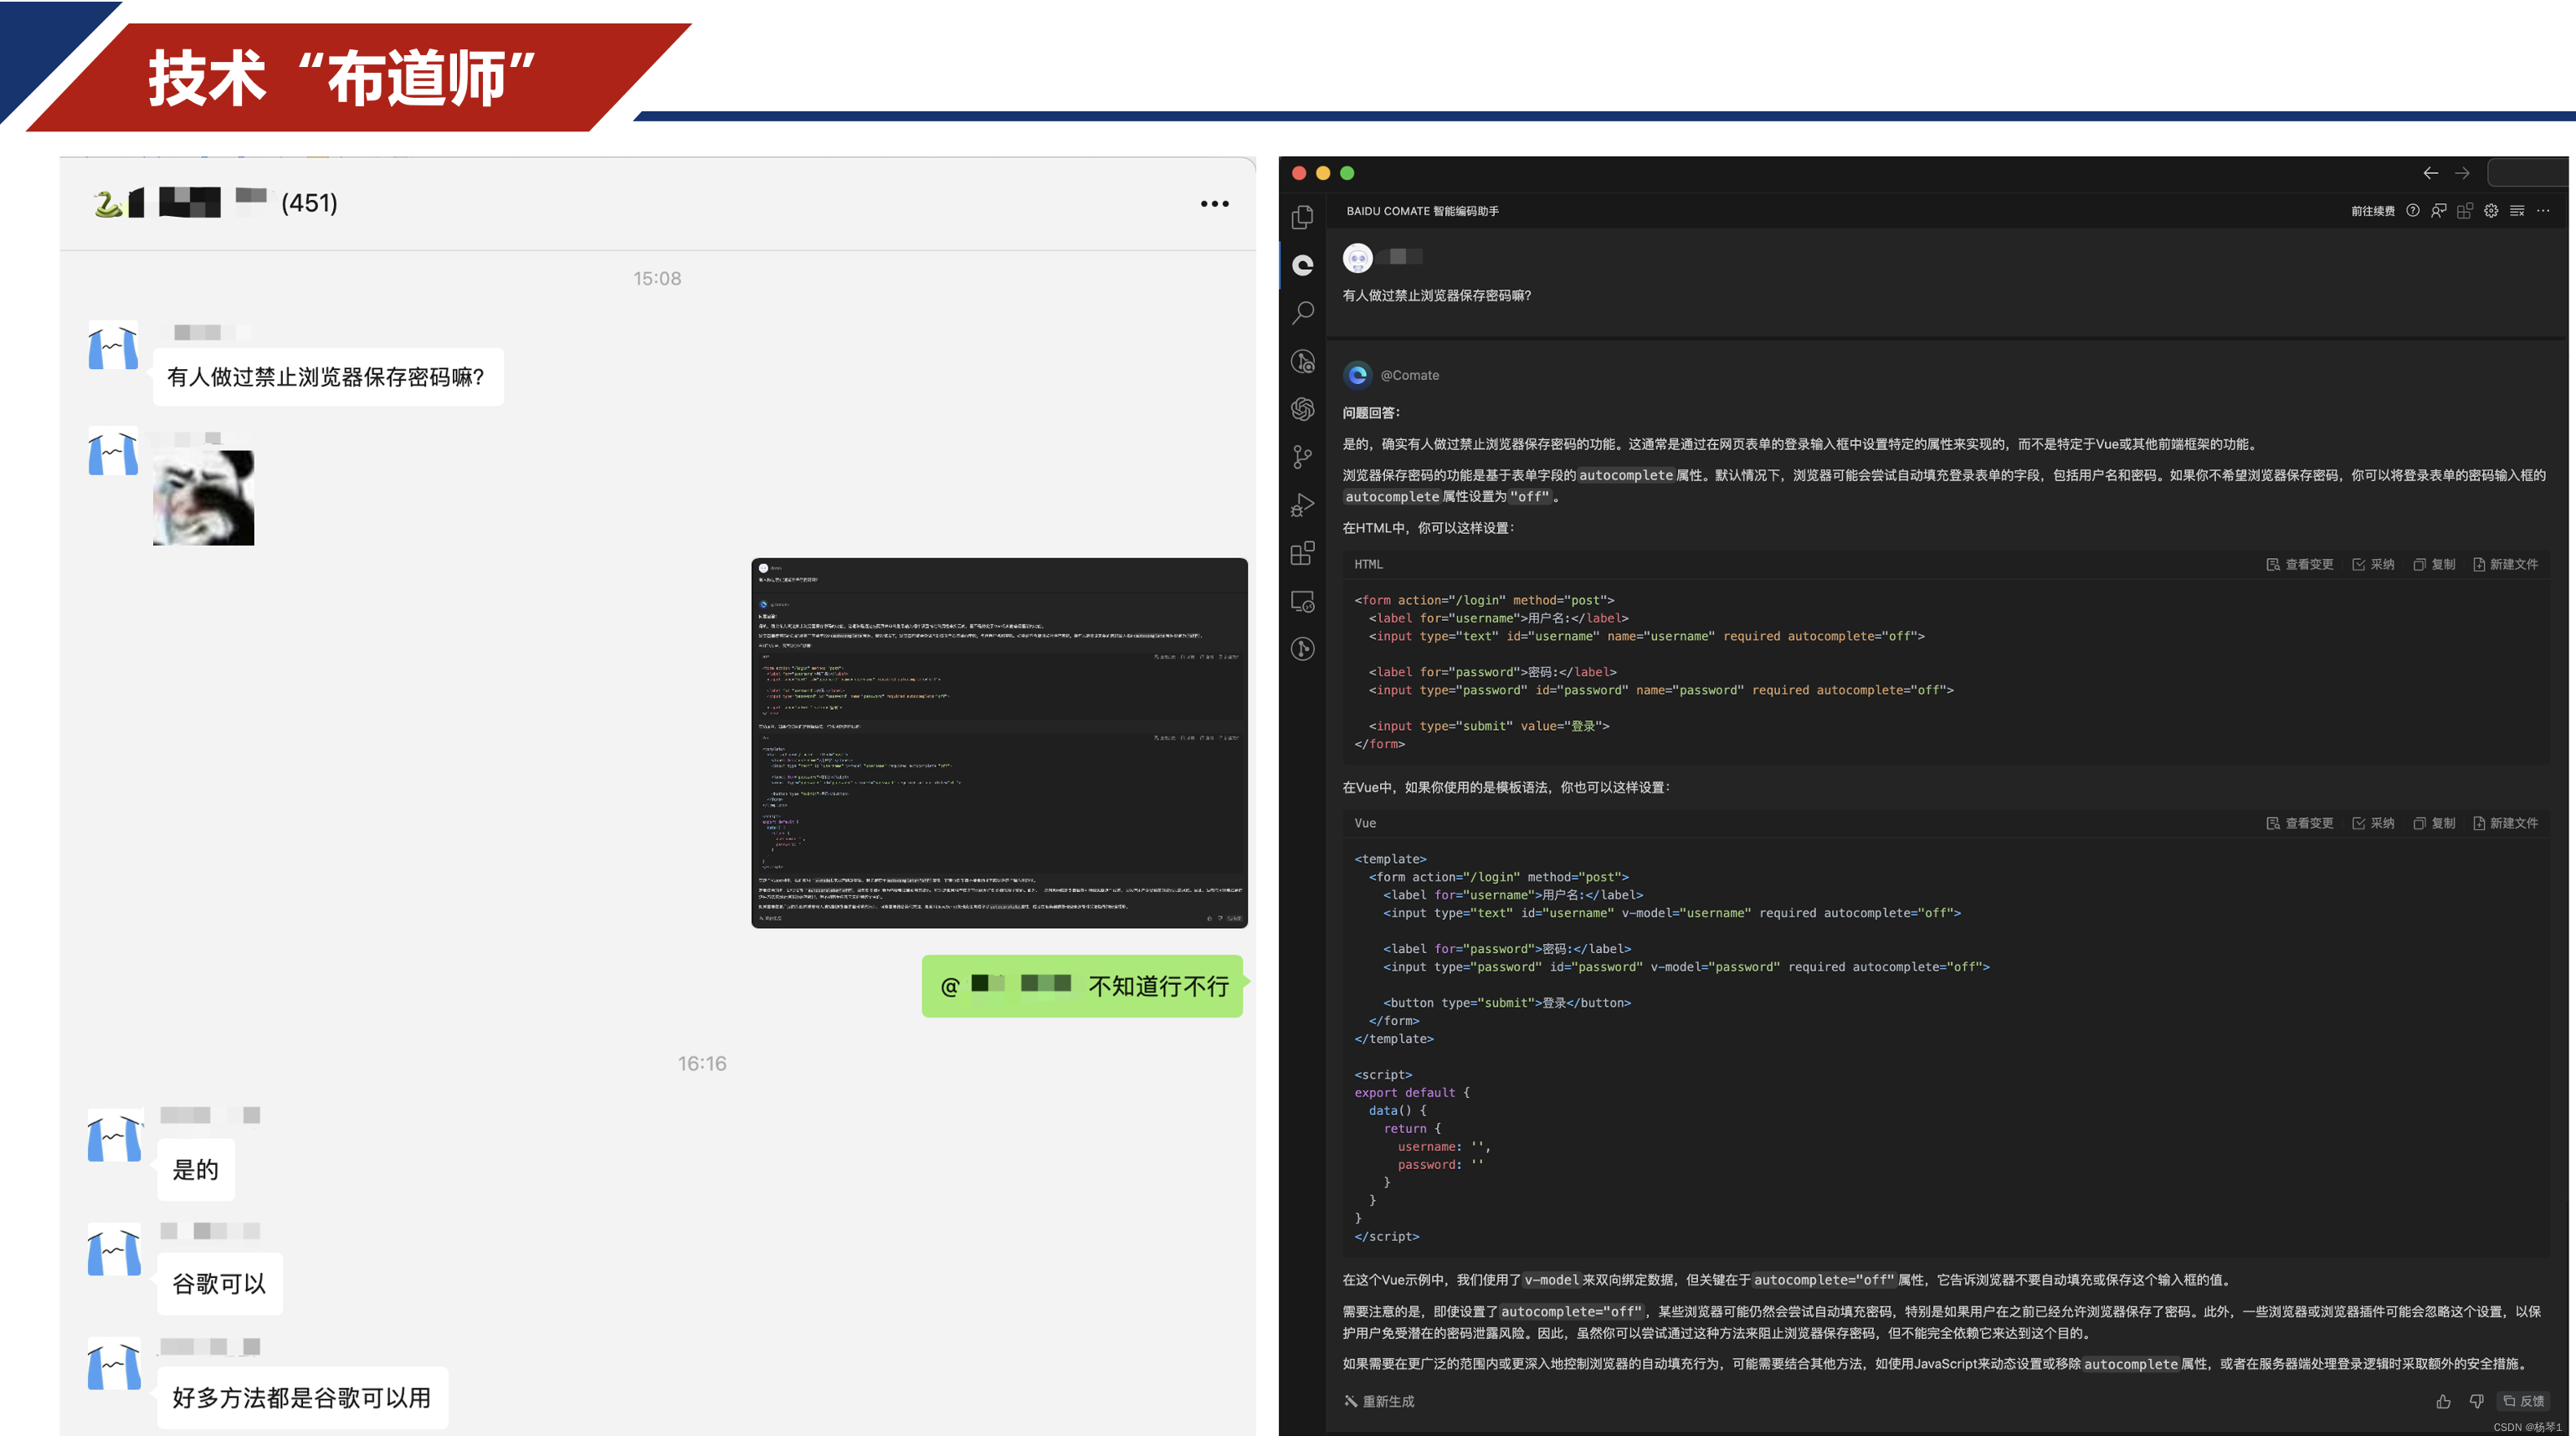2576x1441 pixels.
Task: Click the command search box in title bar
Action: tap(2528, 173)
